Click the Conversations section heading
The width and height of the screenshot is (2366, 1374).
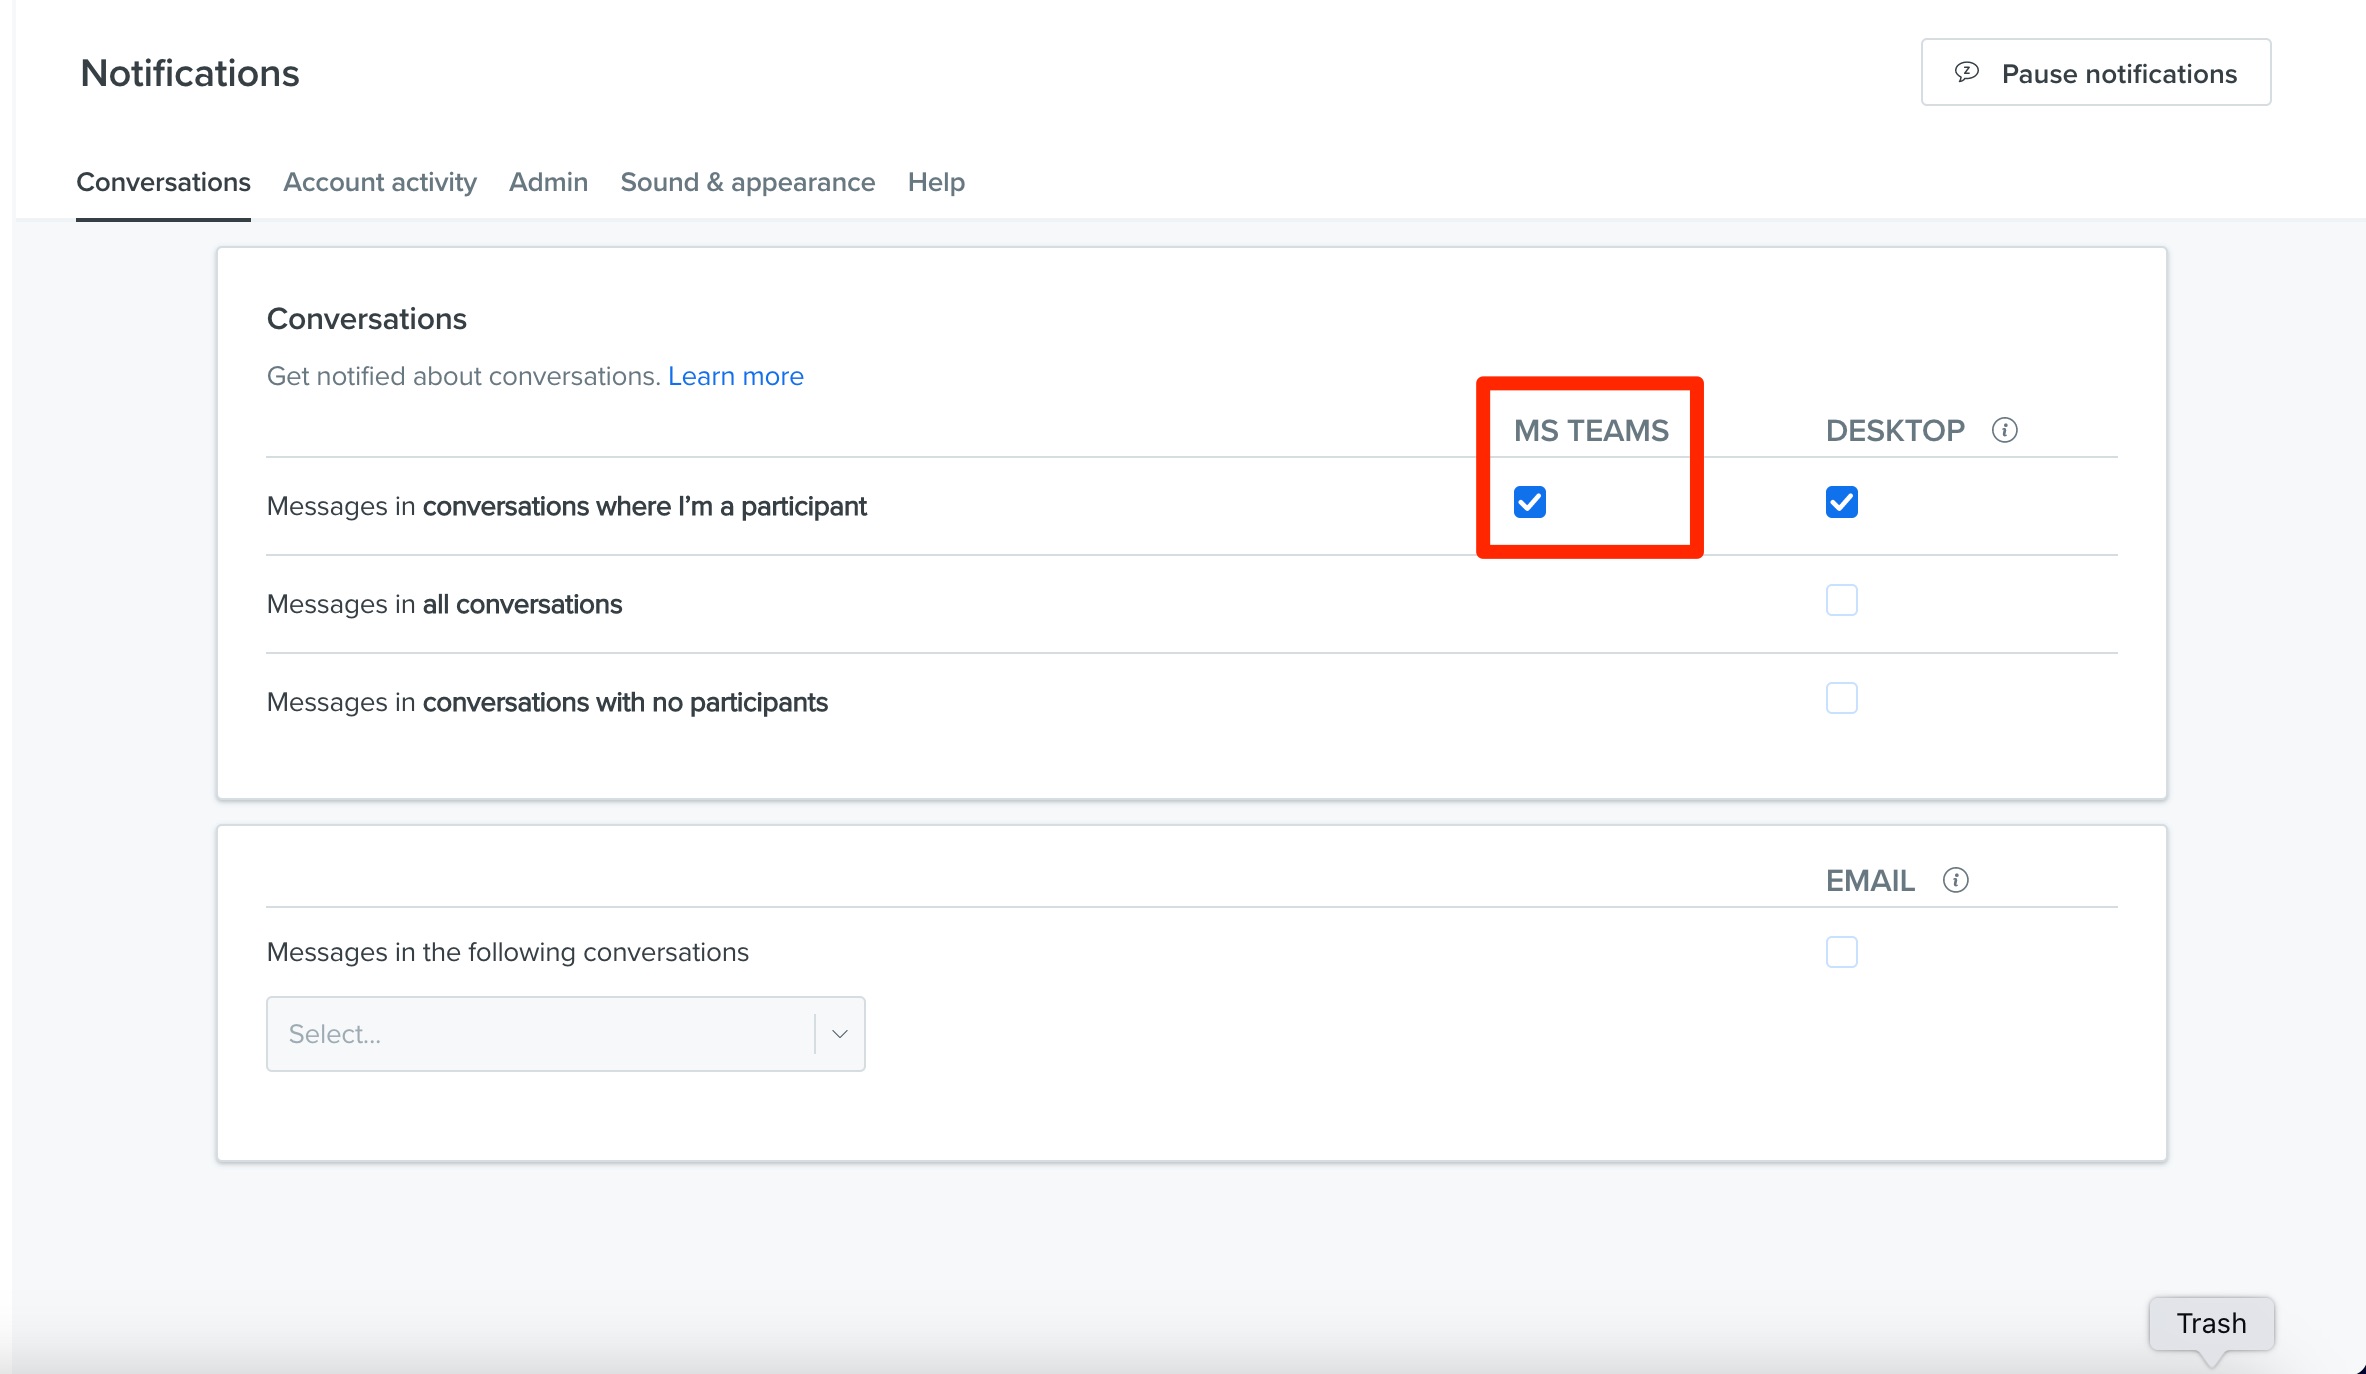[366, 318]
